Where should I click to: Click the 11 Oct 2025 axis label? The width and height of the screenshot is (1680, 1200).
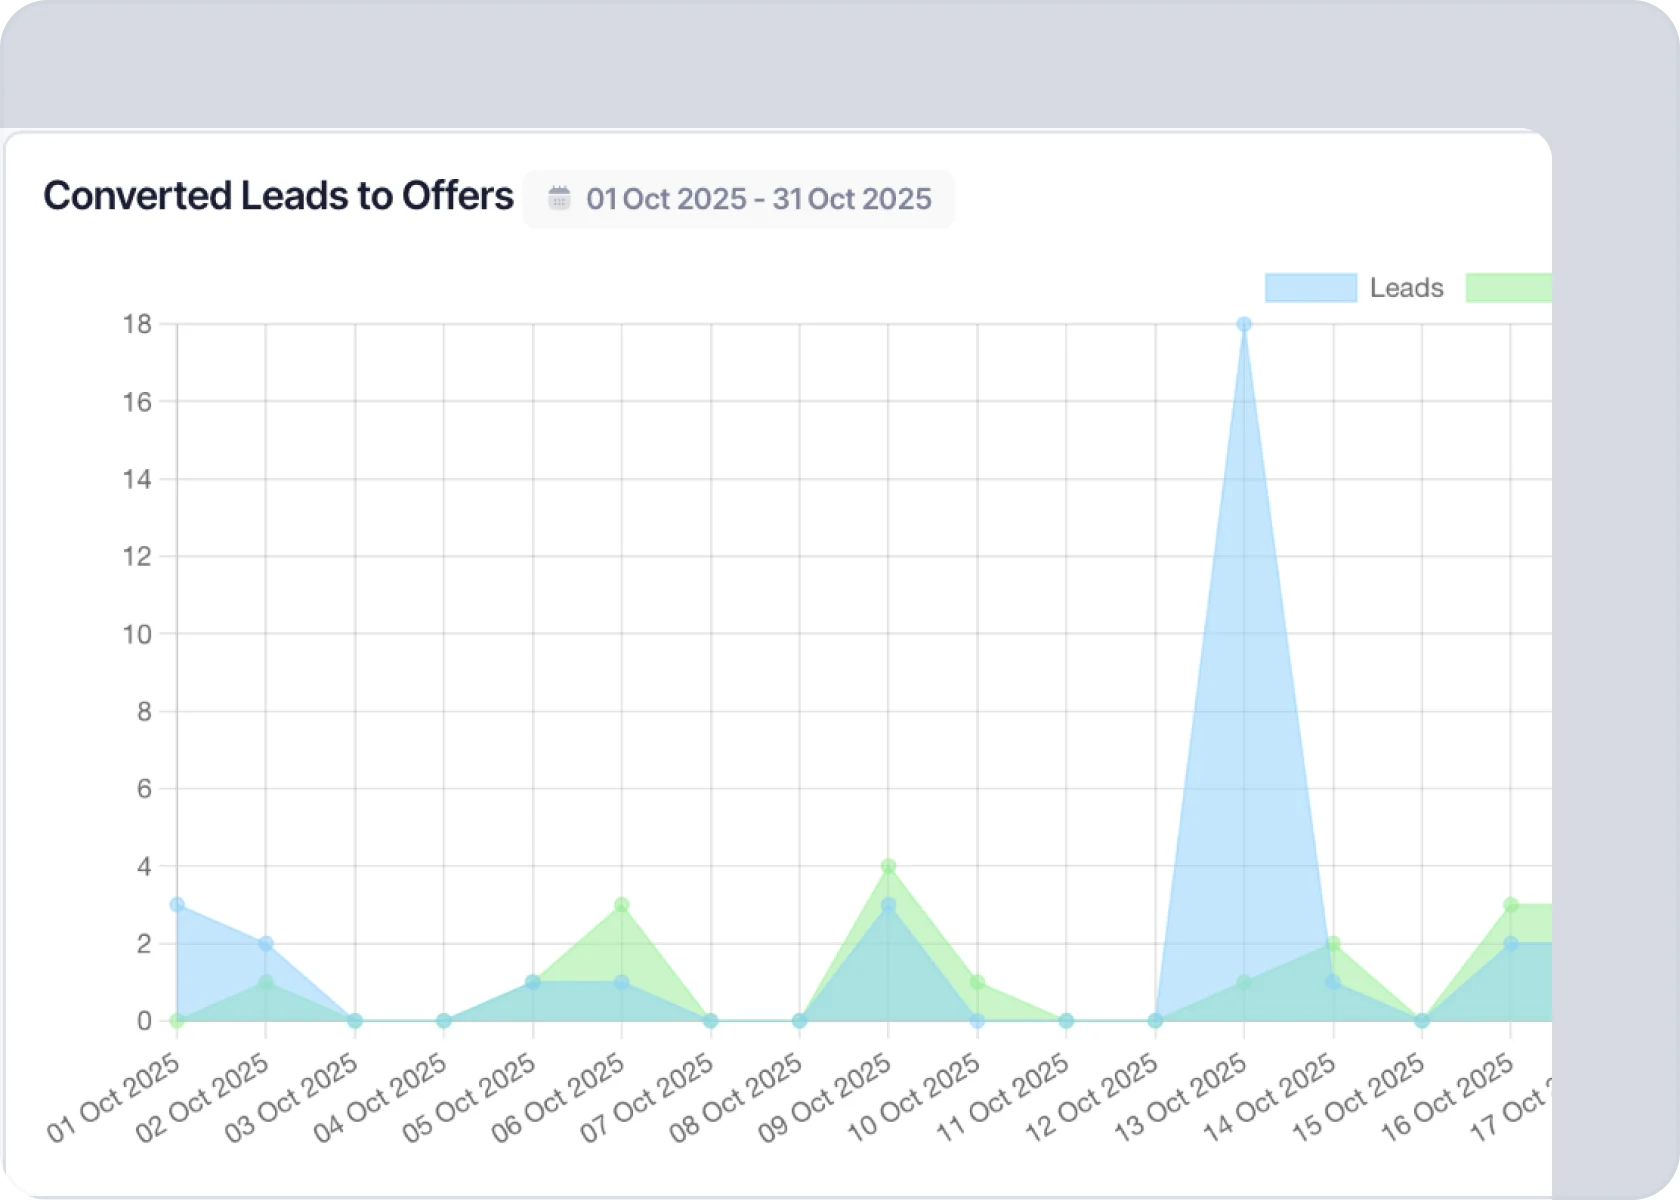click(1002, 1098)
